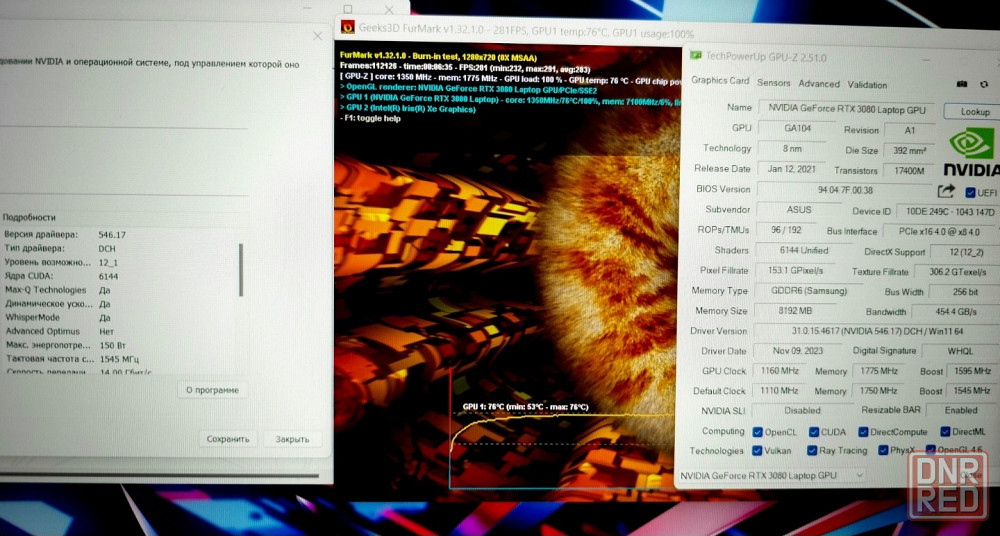The height and width of the screenshot is (536, 1000).
Task: Toggle the PhysX checkbox
Action: pyautogui.click(x=883, y=450)
